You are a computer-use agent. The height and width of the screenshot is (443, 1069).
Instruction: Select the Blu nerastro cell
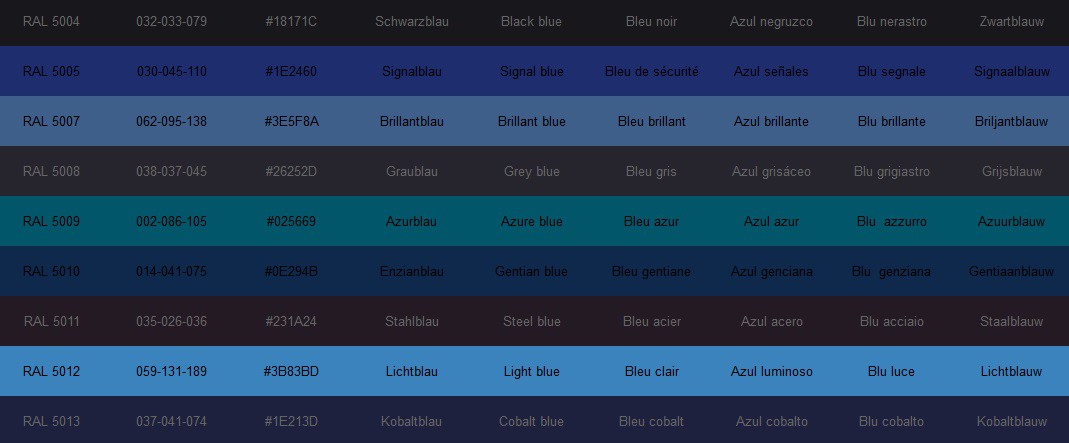click(x=891, y=22)
